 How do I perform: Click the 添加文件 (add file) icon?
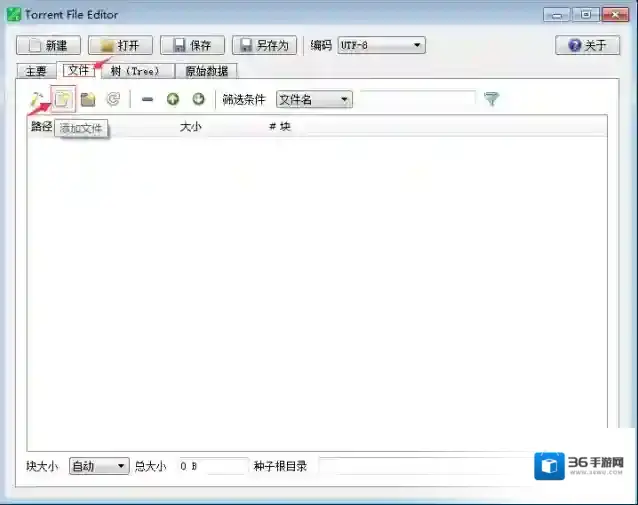point(63,99)
